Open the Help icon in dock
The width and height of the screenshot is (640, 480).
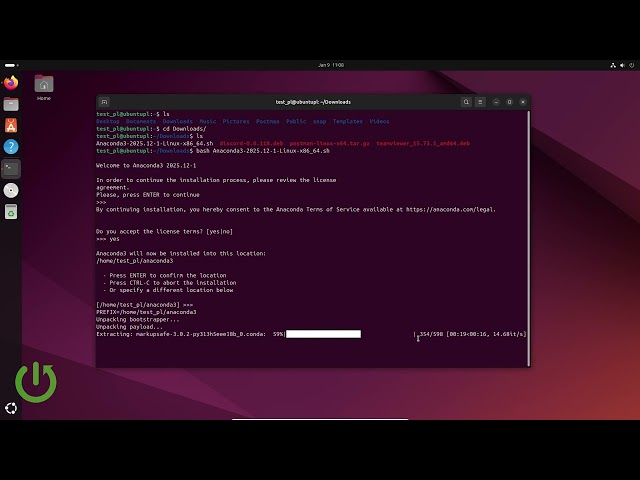11,147
